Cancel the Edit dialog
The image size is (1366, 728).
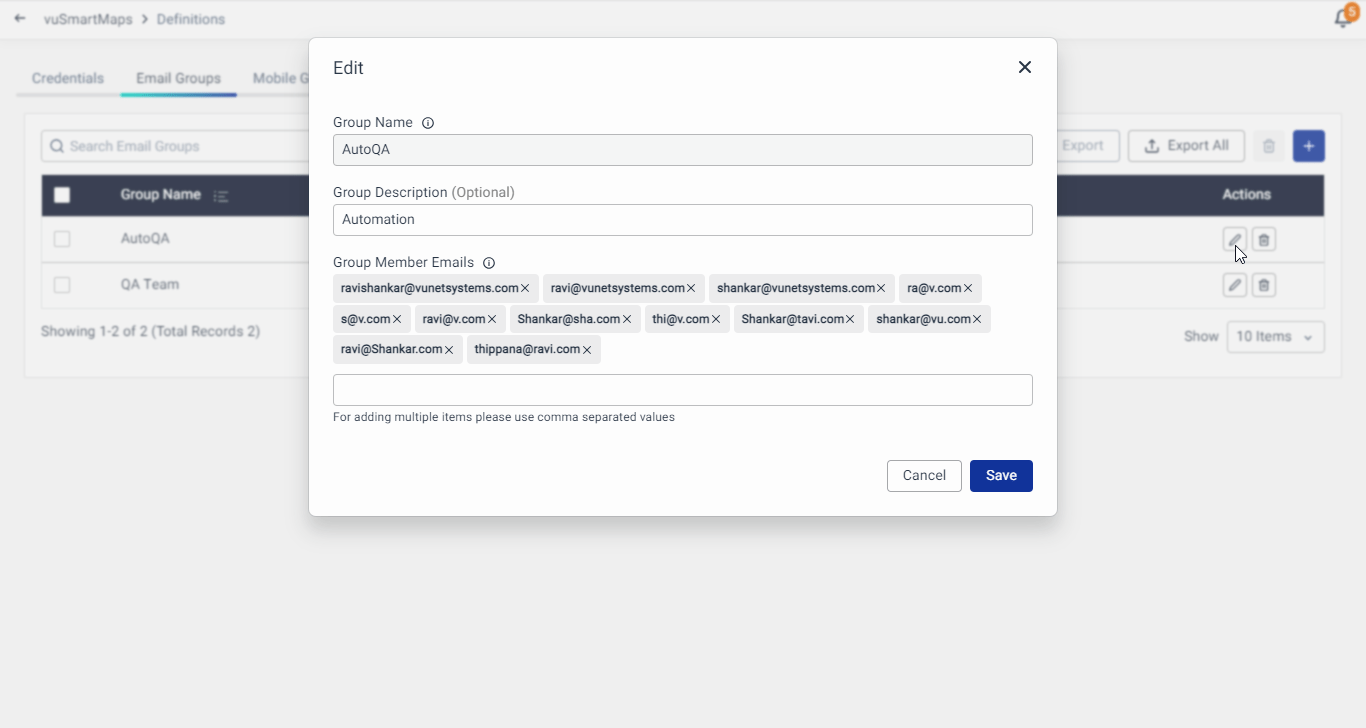pyautogui.click(x=923, y=476)
